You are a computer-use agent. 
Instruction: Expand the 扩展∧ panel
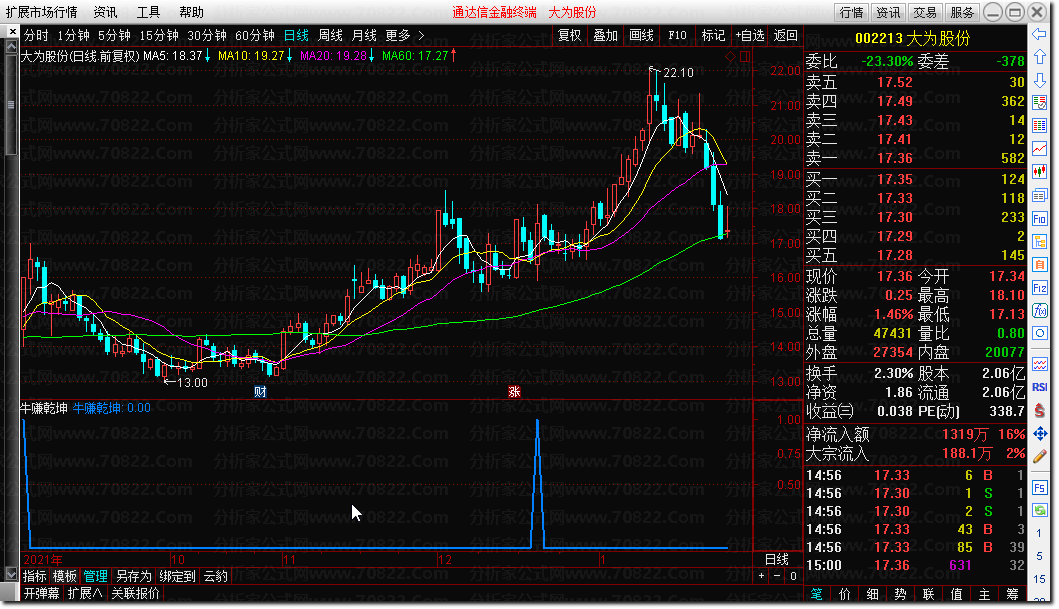85,593
